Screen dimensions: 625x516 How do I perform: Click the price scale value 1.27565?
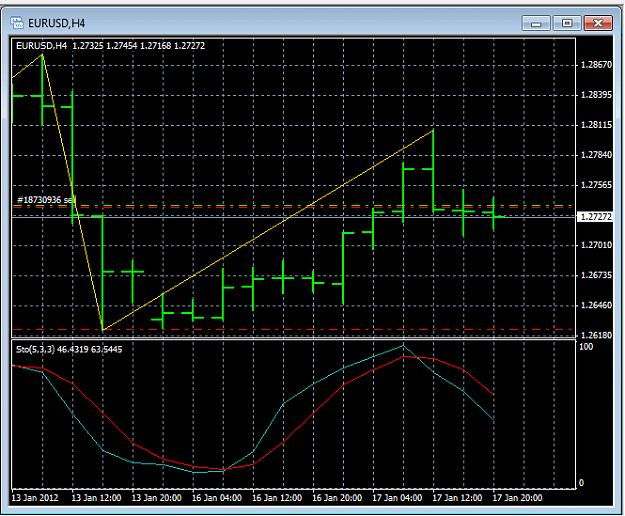click(x=596, y=185)
